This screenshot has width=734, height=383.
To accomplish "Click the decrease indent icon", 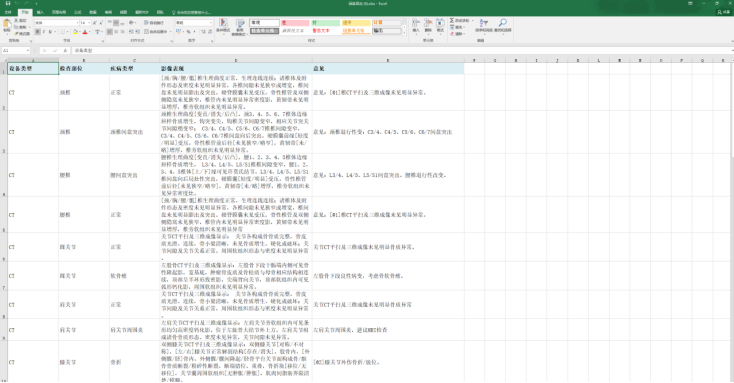I will [132, 32].
